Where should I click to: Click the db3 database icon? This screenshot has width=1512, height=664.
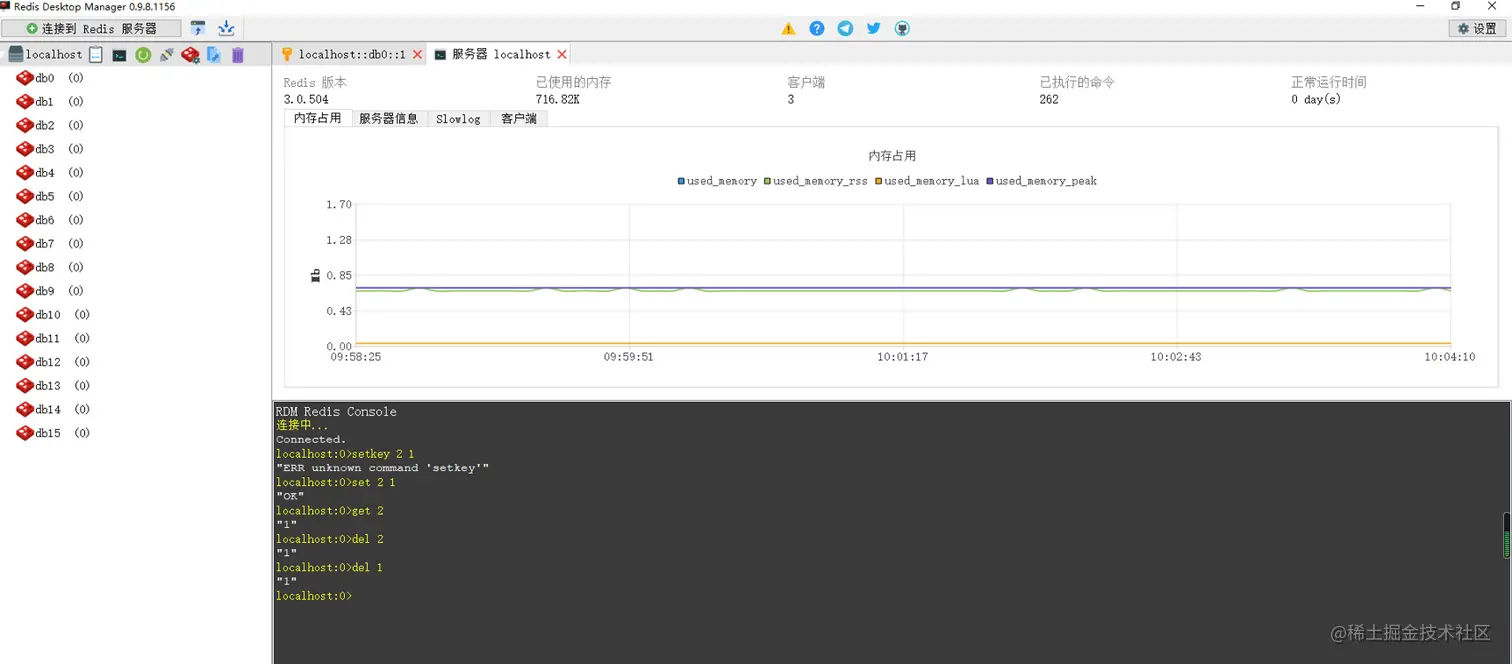pos(25,149)
